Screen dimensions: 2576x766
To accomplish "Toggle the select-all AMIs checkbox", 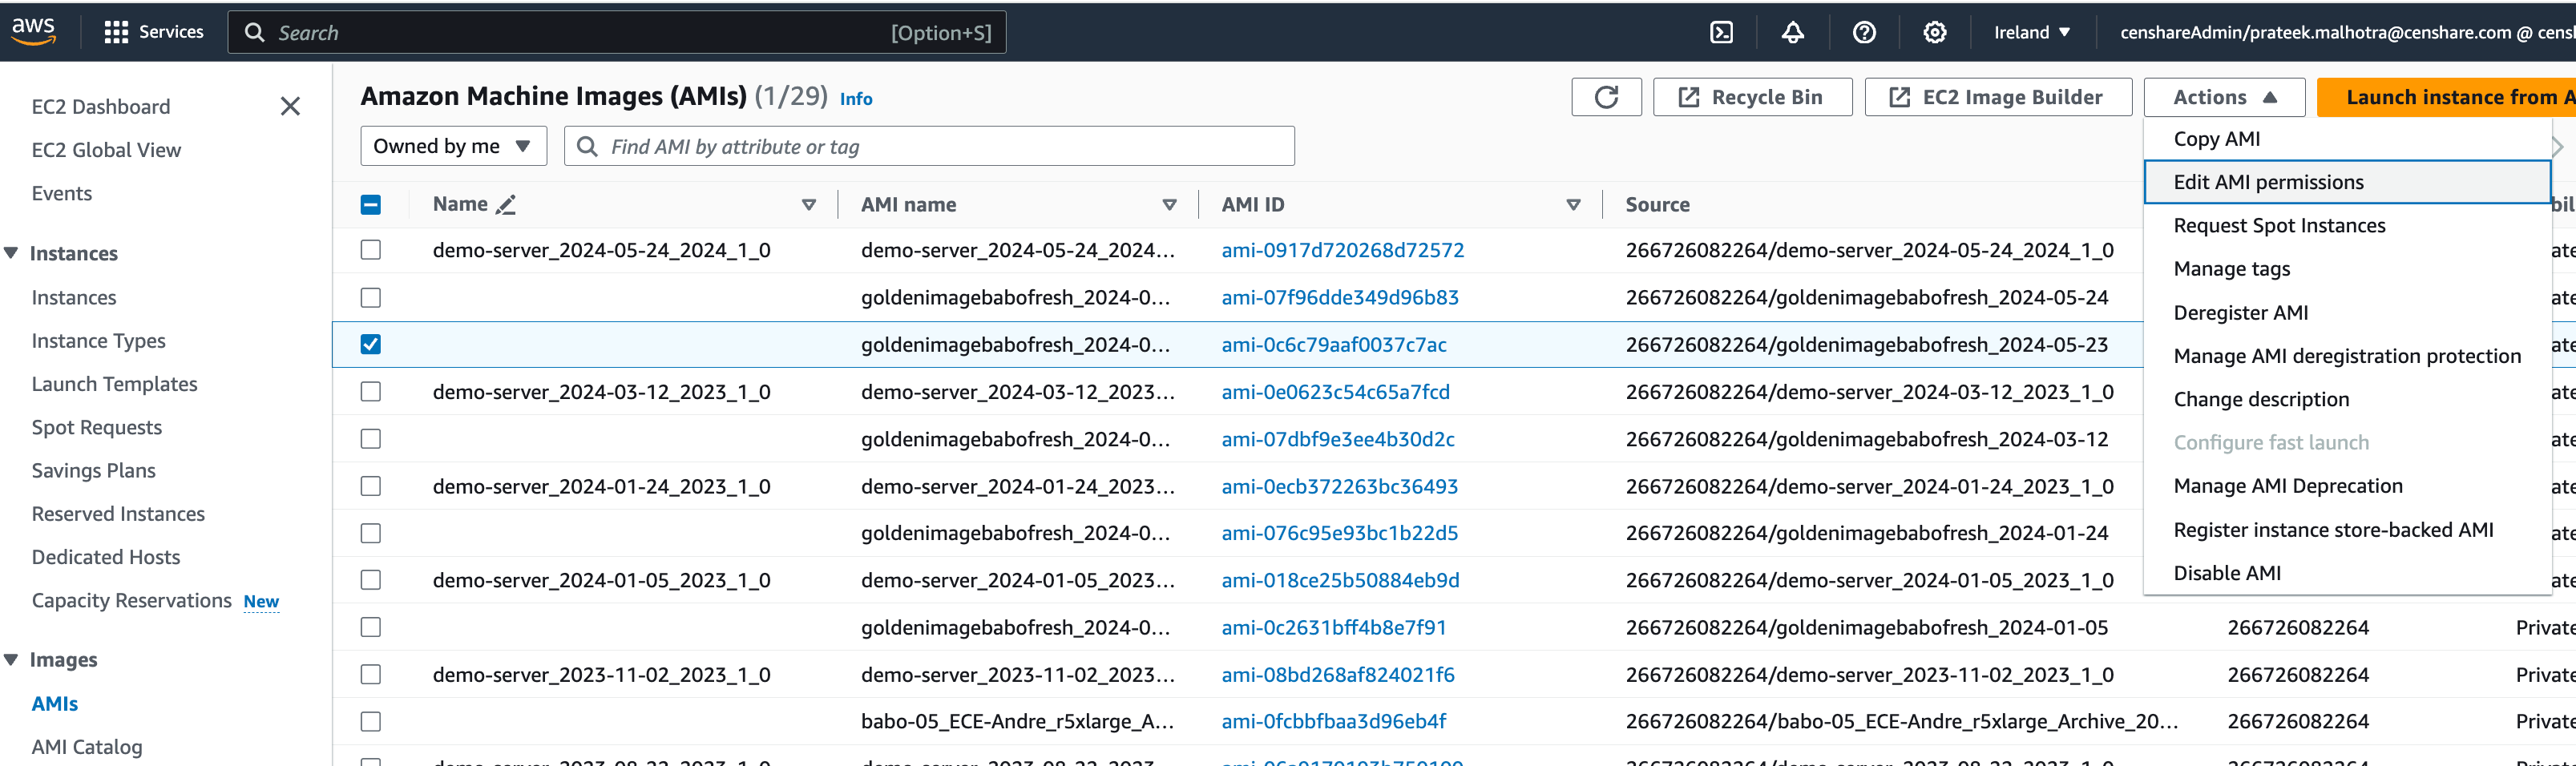I will 370,204.
